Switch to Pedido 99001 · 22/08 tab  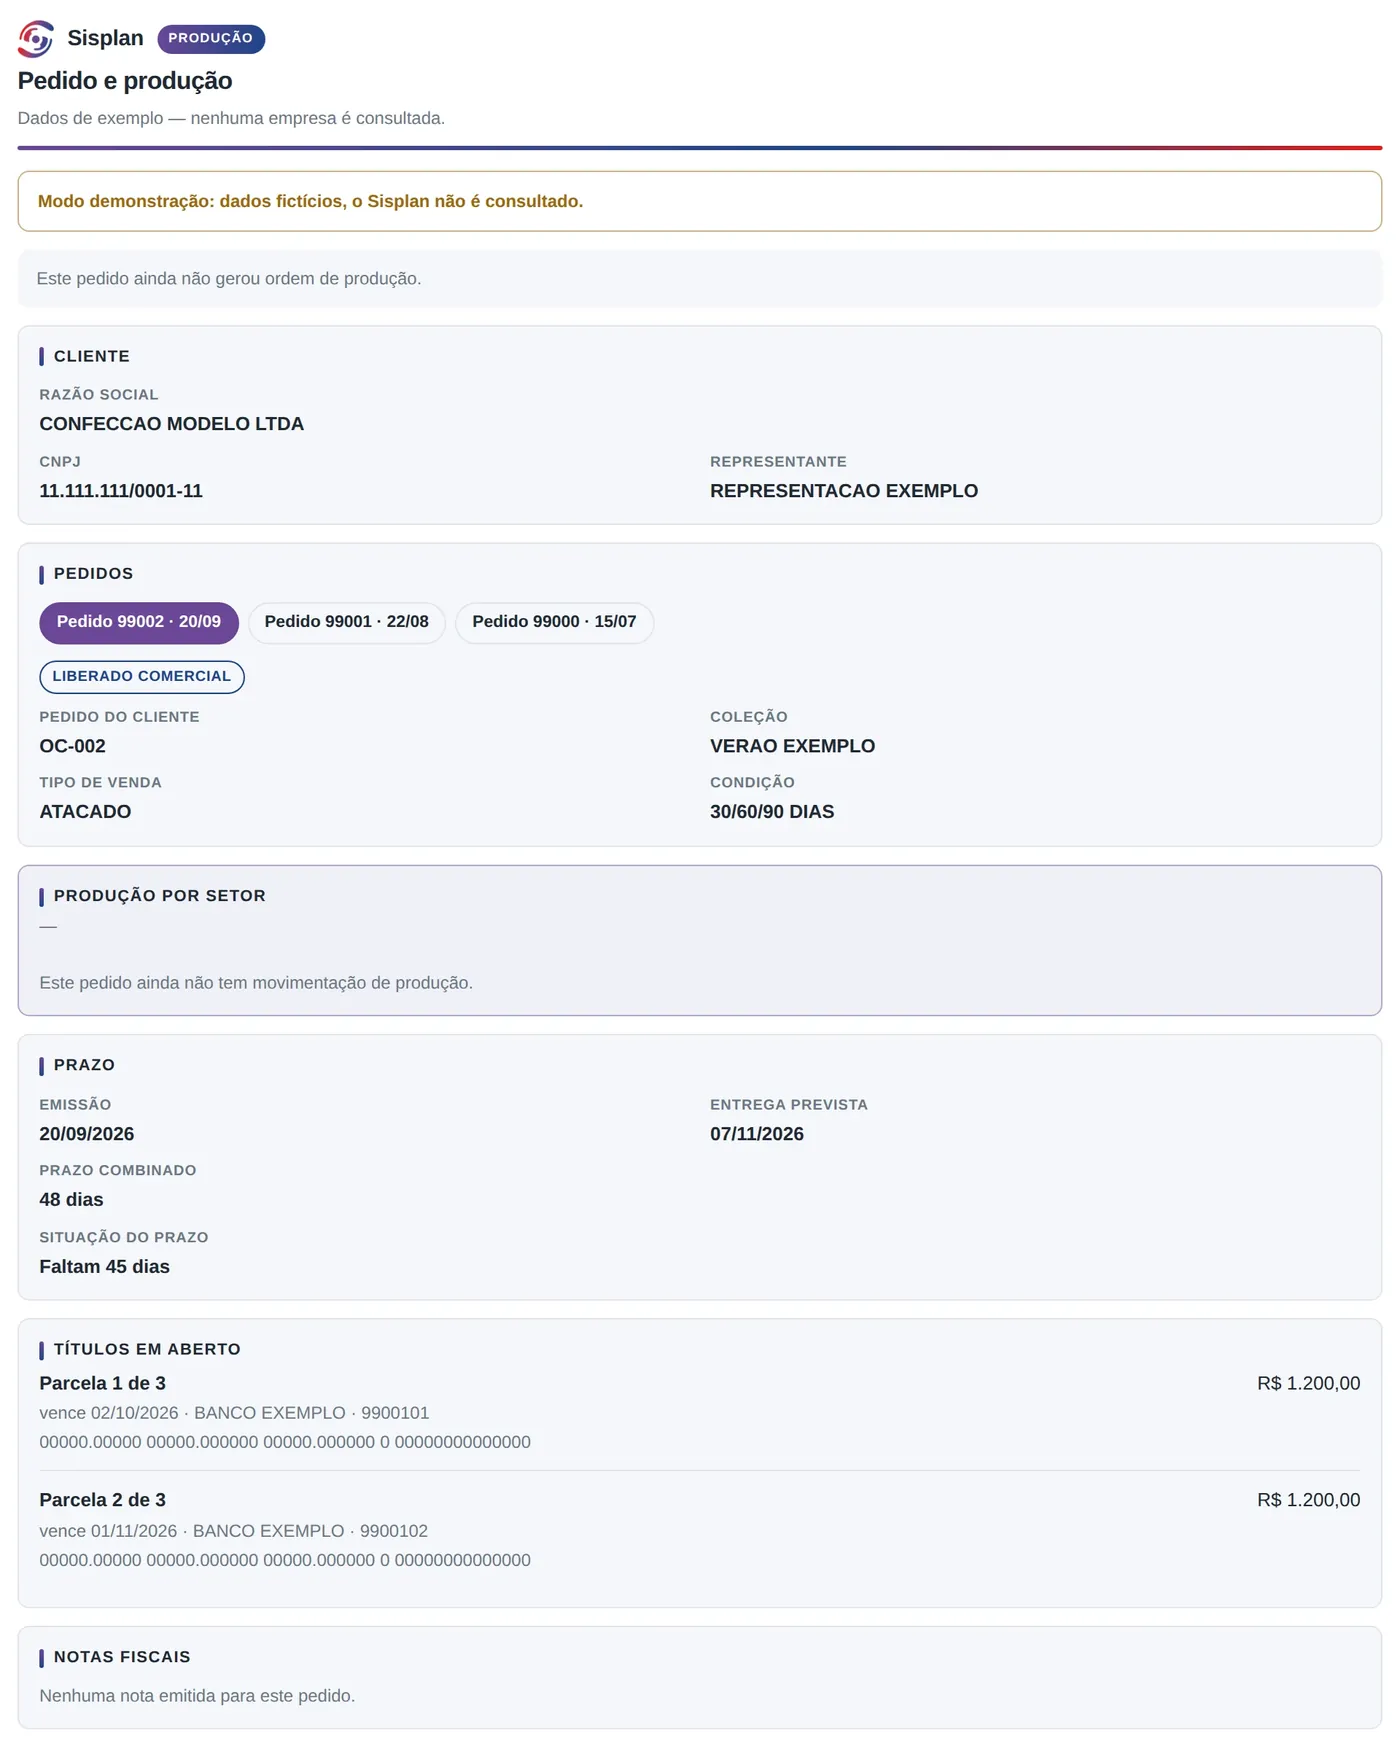(x=347, y=622)
